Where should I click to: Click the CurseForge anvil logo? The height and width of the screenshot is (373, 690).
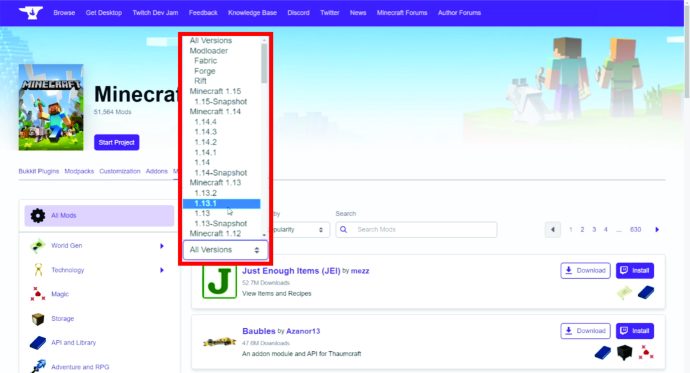[30, 13]
